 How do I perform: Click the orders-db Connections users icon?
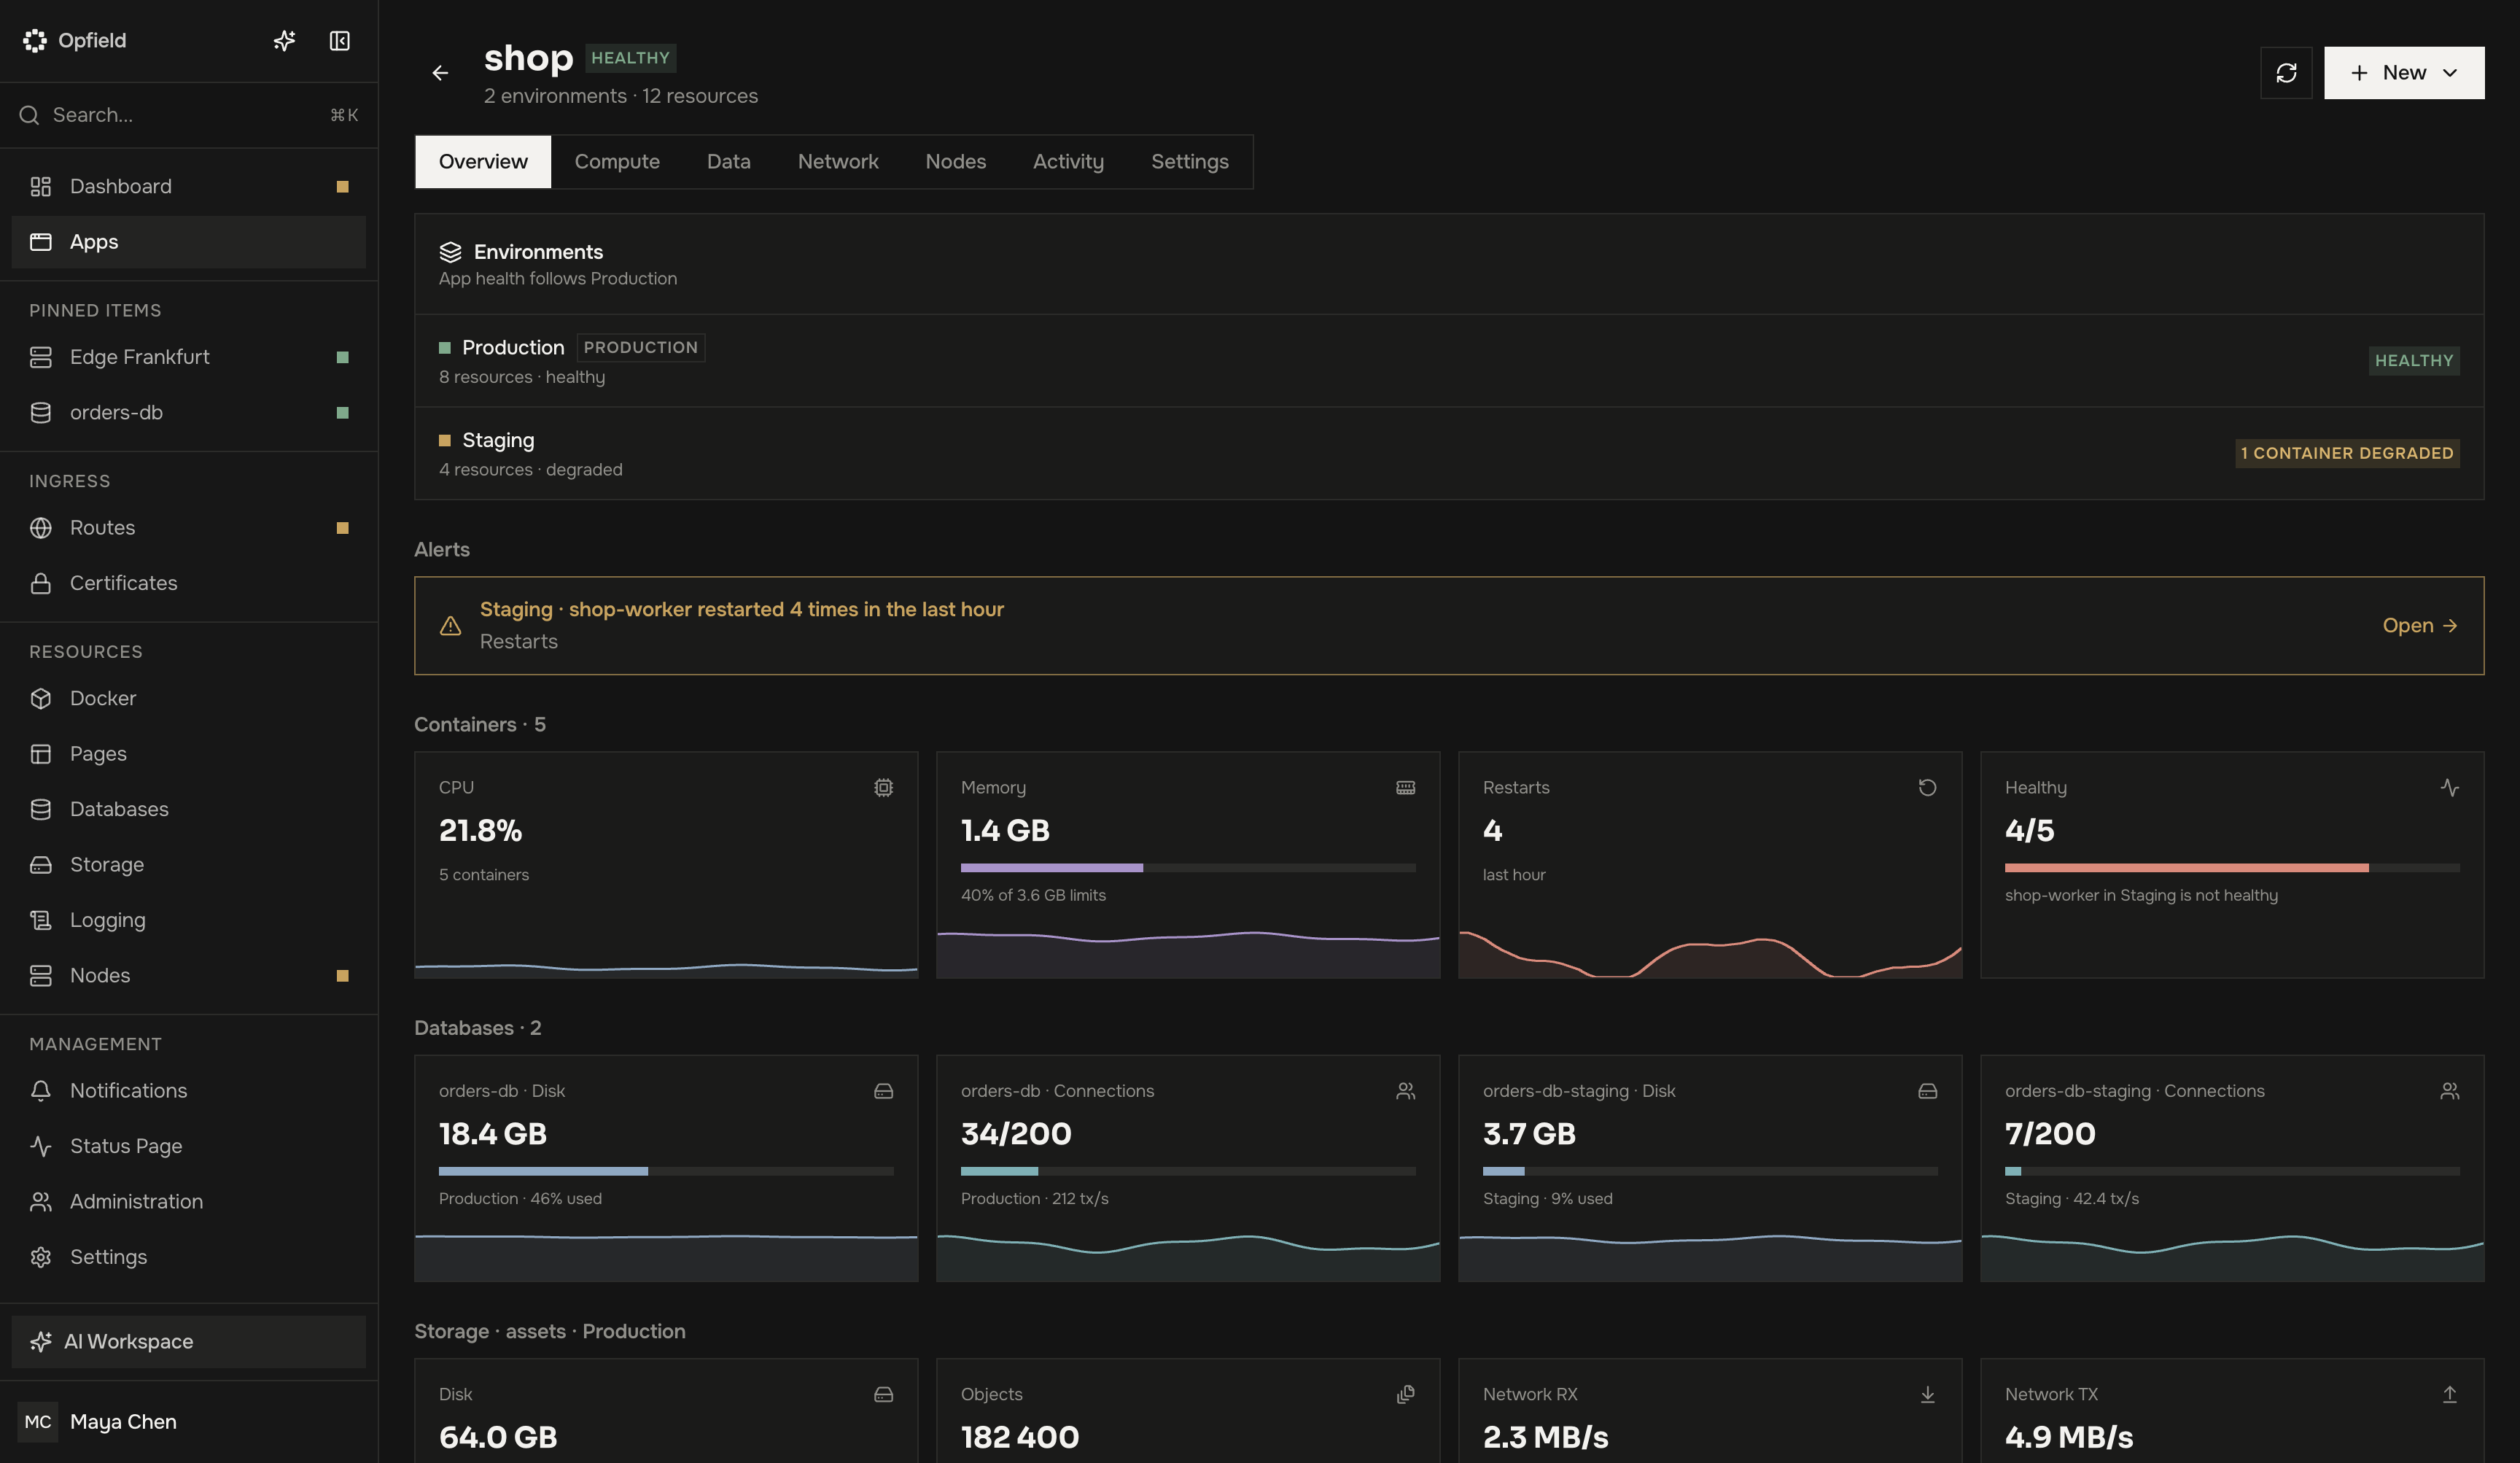(x=1406, y=1091)
